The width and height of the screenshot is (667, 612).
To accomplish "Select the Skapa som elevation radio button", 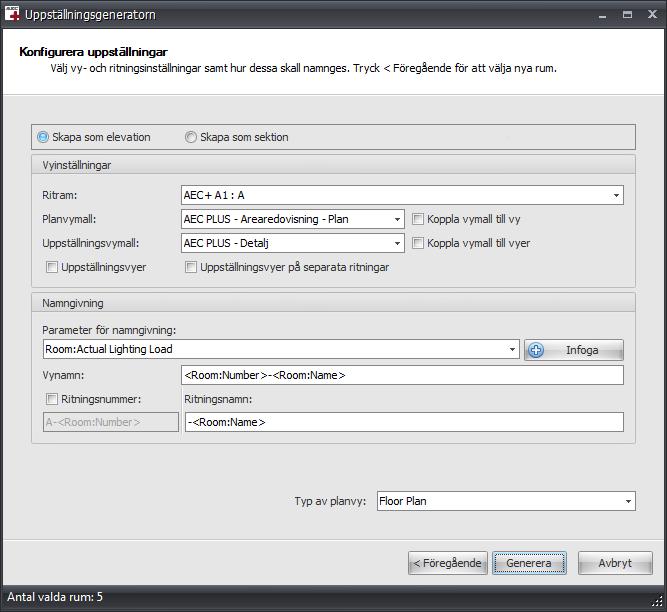I will [43, 137].
